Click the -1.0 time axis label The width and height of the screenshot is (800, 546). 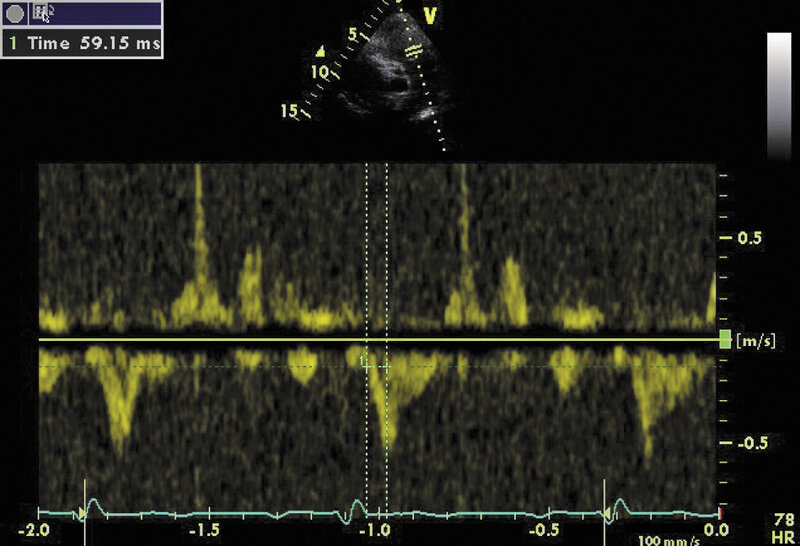(x=374, y=531)
